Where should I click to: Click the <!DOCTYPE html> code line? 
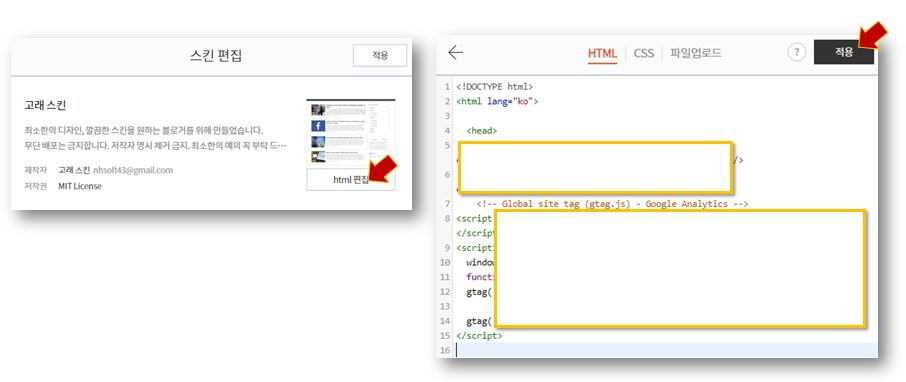click(494, 87)
